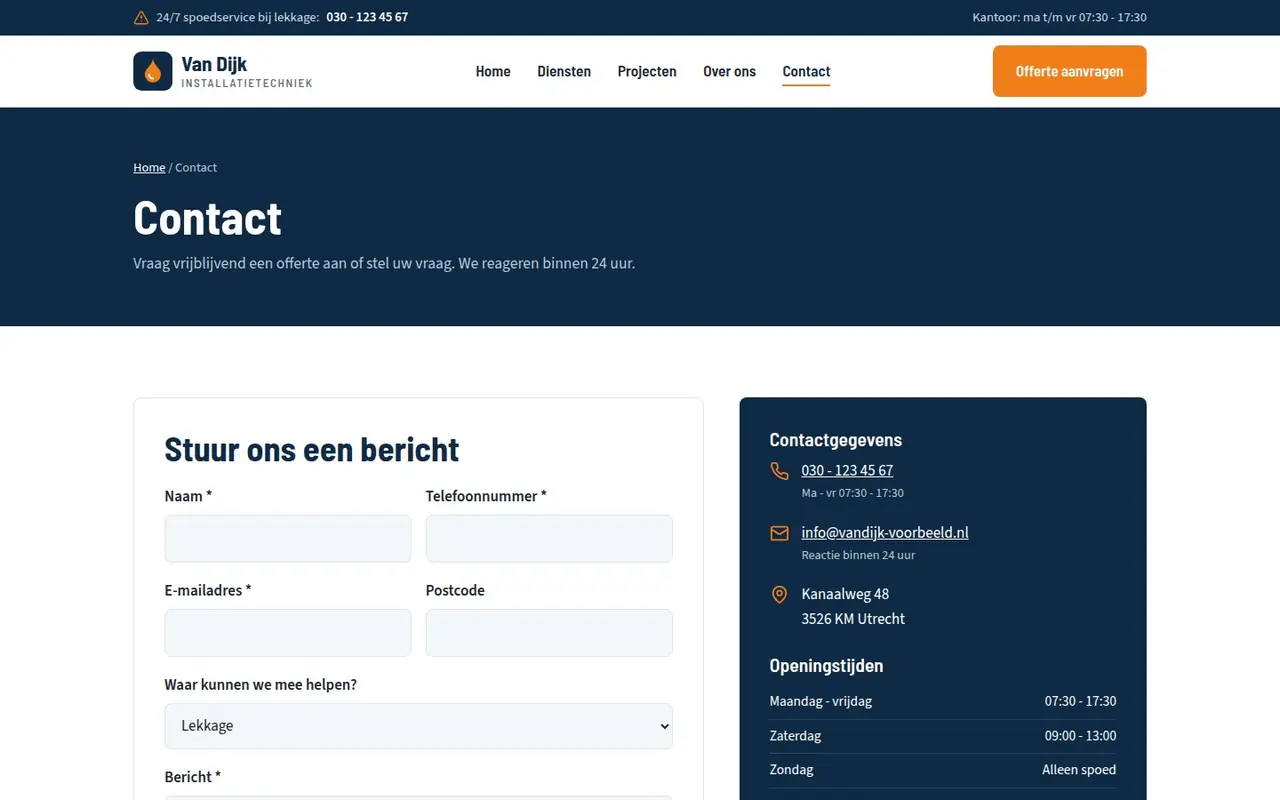The width and height of the screenshot is (1280, 800).
Task: Click the 'Maandag - vrijdag' opening hours row
Action: pos(943,702)
